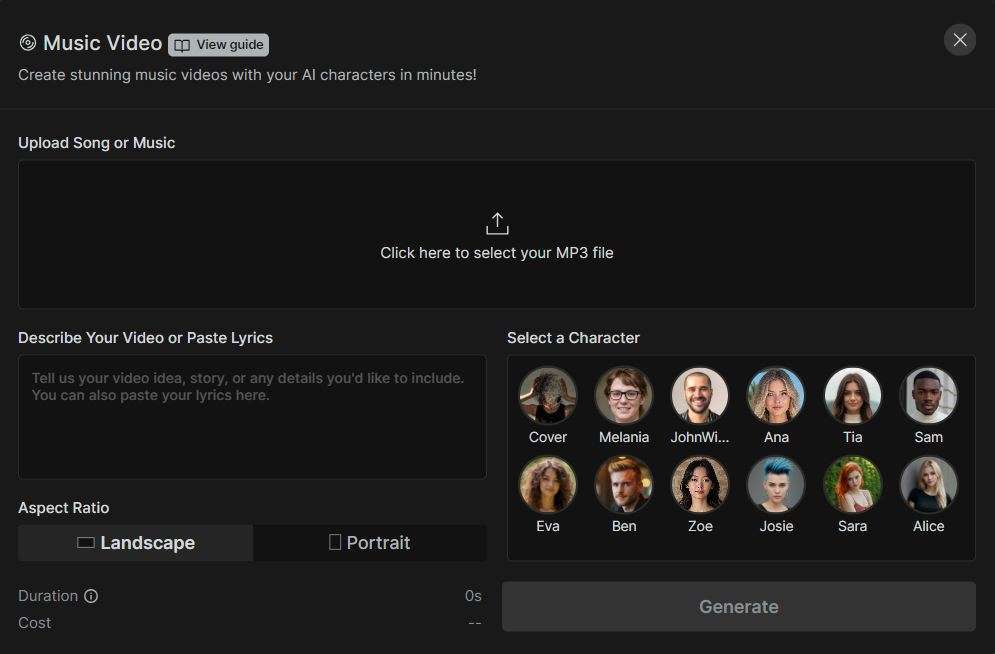Select the Tia character avatar

852,395
